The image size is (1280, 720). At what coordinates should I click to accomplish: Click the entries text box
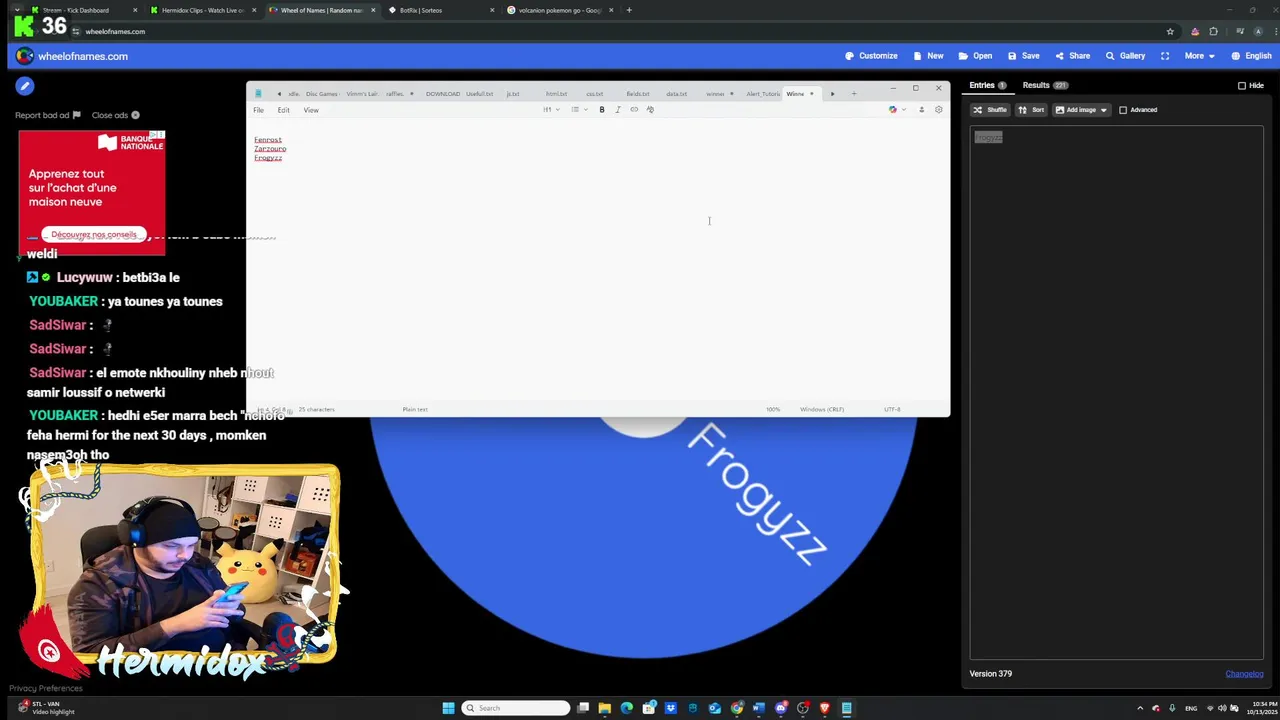pyautogui.click(x=1116, y=394)
